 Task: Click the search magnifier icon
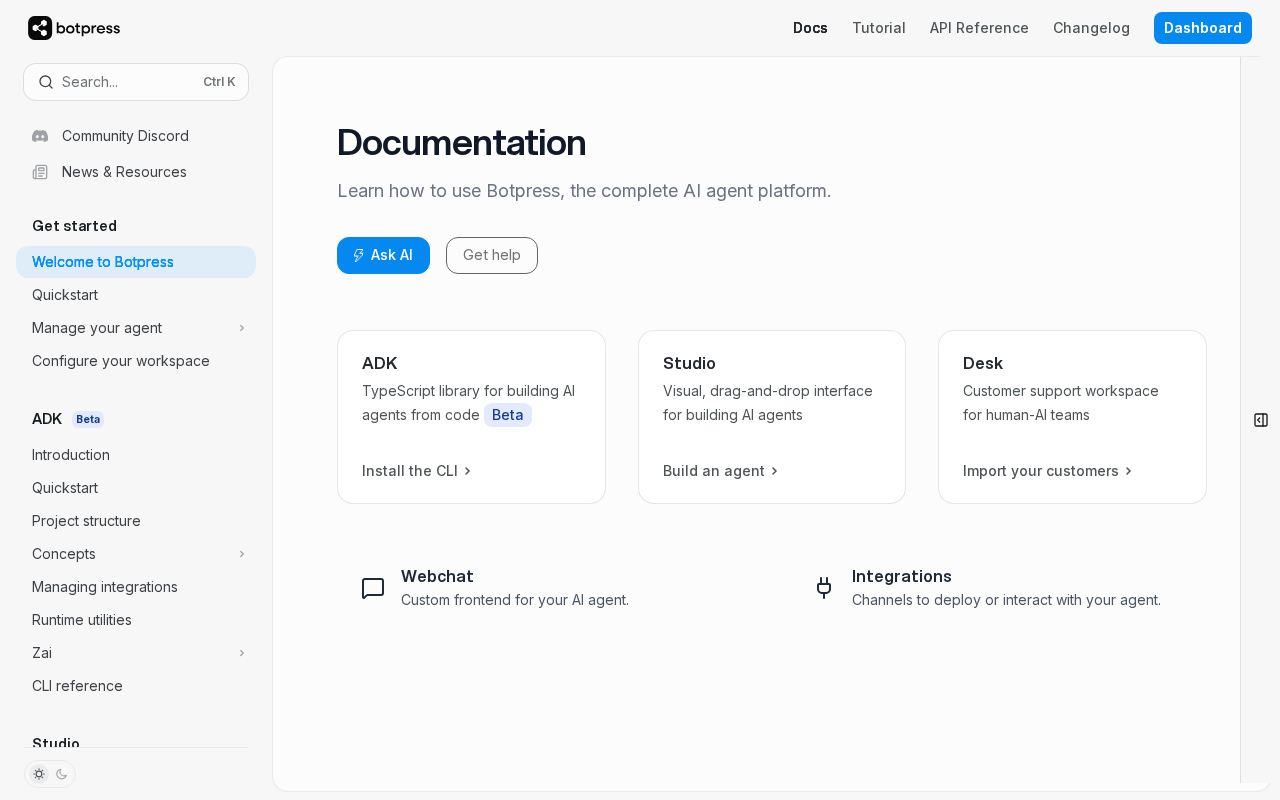click(46, 82)
